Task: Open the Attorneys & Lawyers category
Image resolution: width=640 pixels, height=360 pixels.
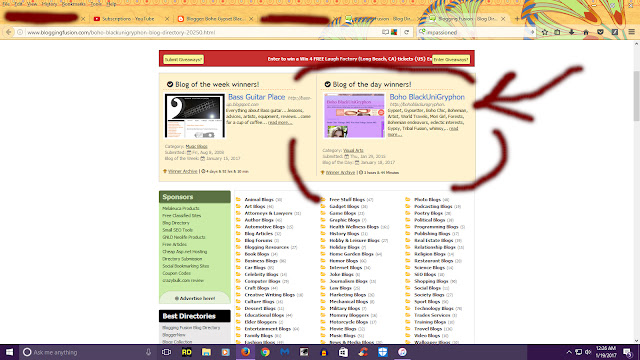Action: pyautogui.click(x=268, y=213)
